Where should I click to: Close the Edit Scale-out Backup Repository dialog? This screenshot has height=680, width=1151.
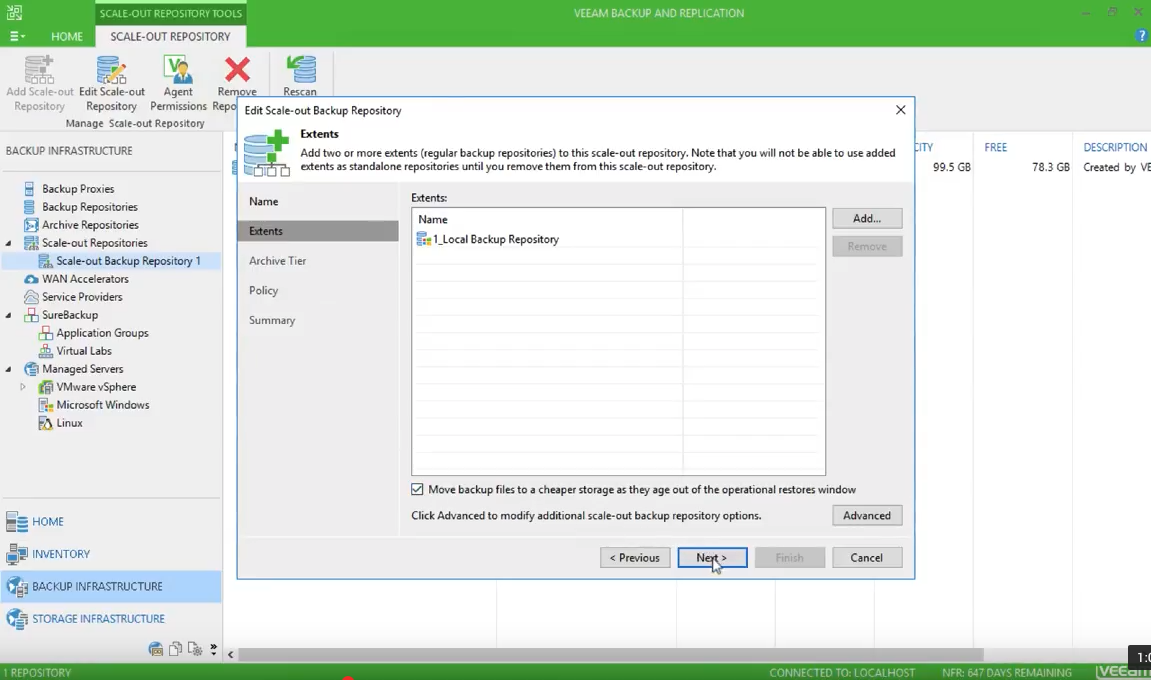click(901, 110)
